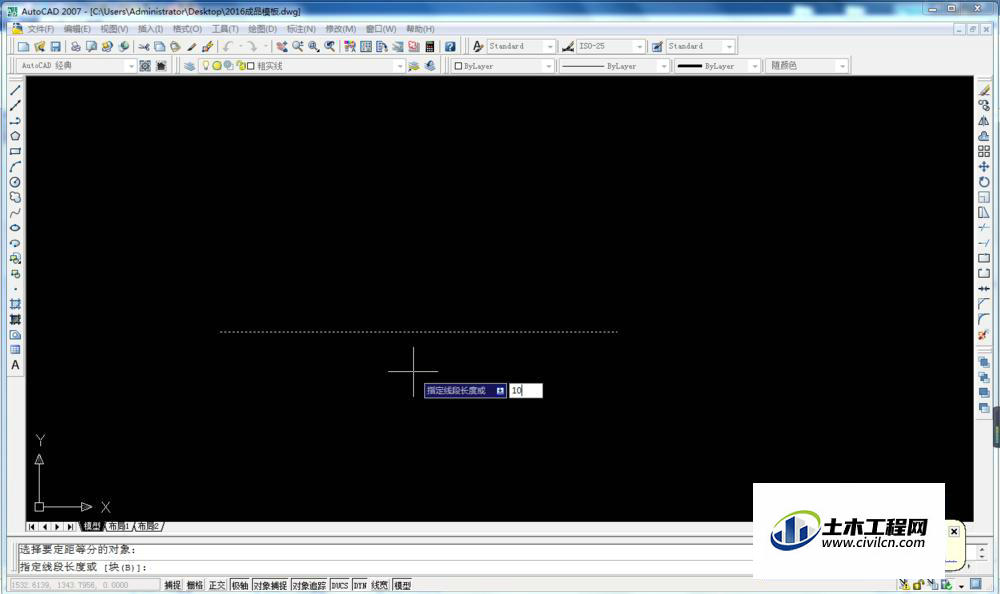
Task: Open the ByLayer color control dropdown
Action: point(548,66)
